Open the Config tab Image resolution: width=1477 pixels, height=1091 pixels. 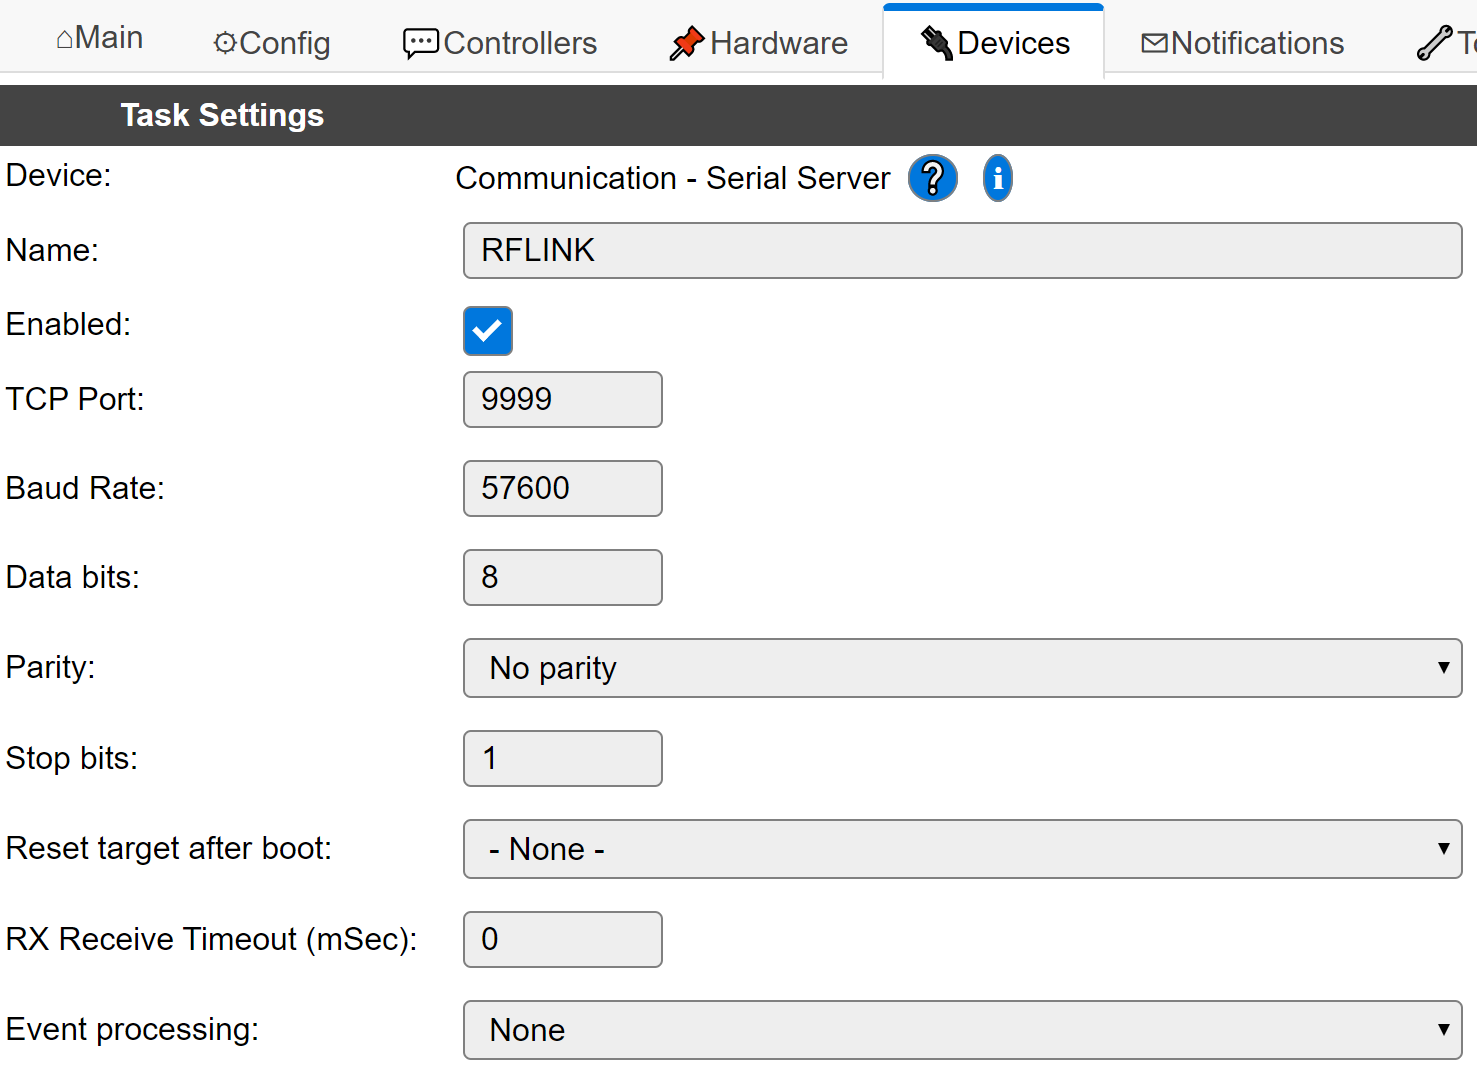271,43
